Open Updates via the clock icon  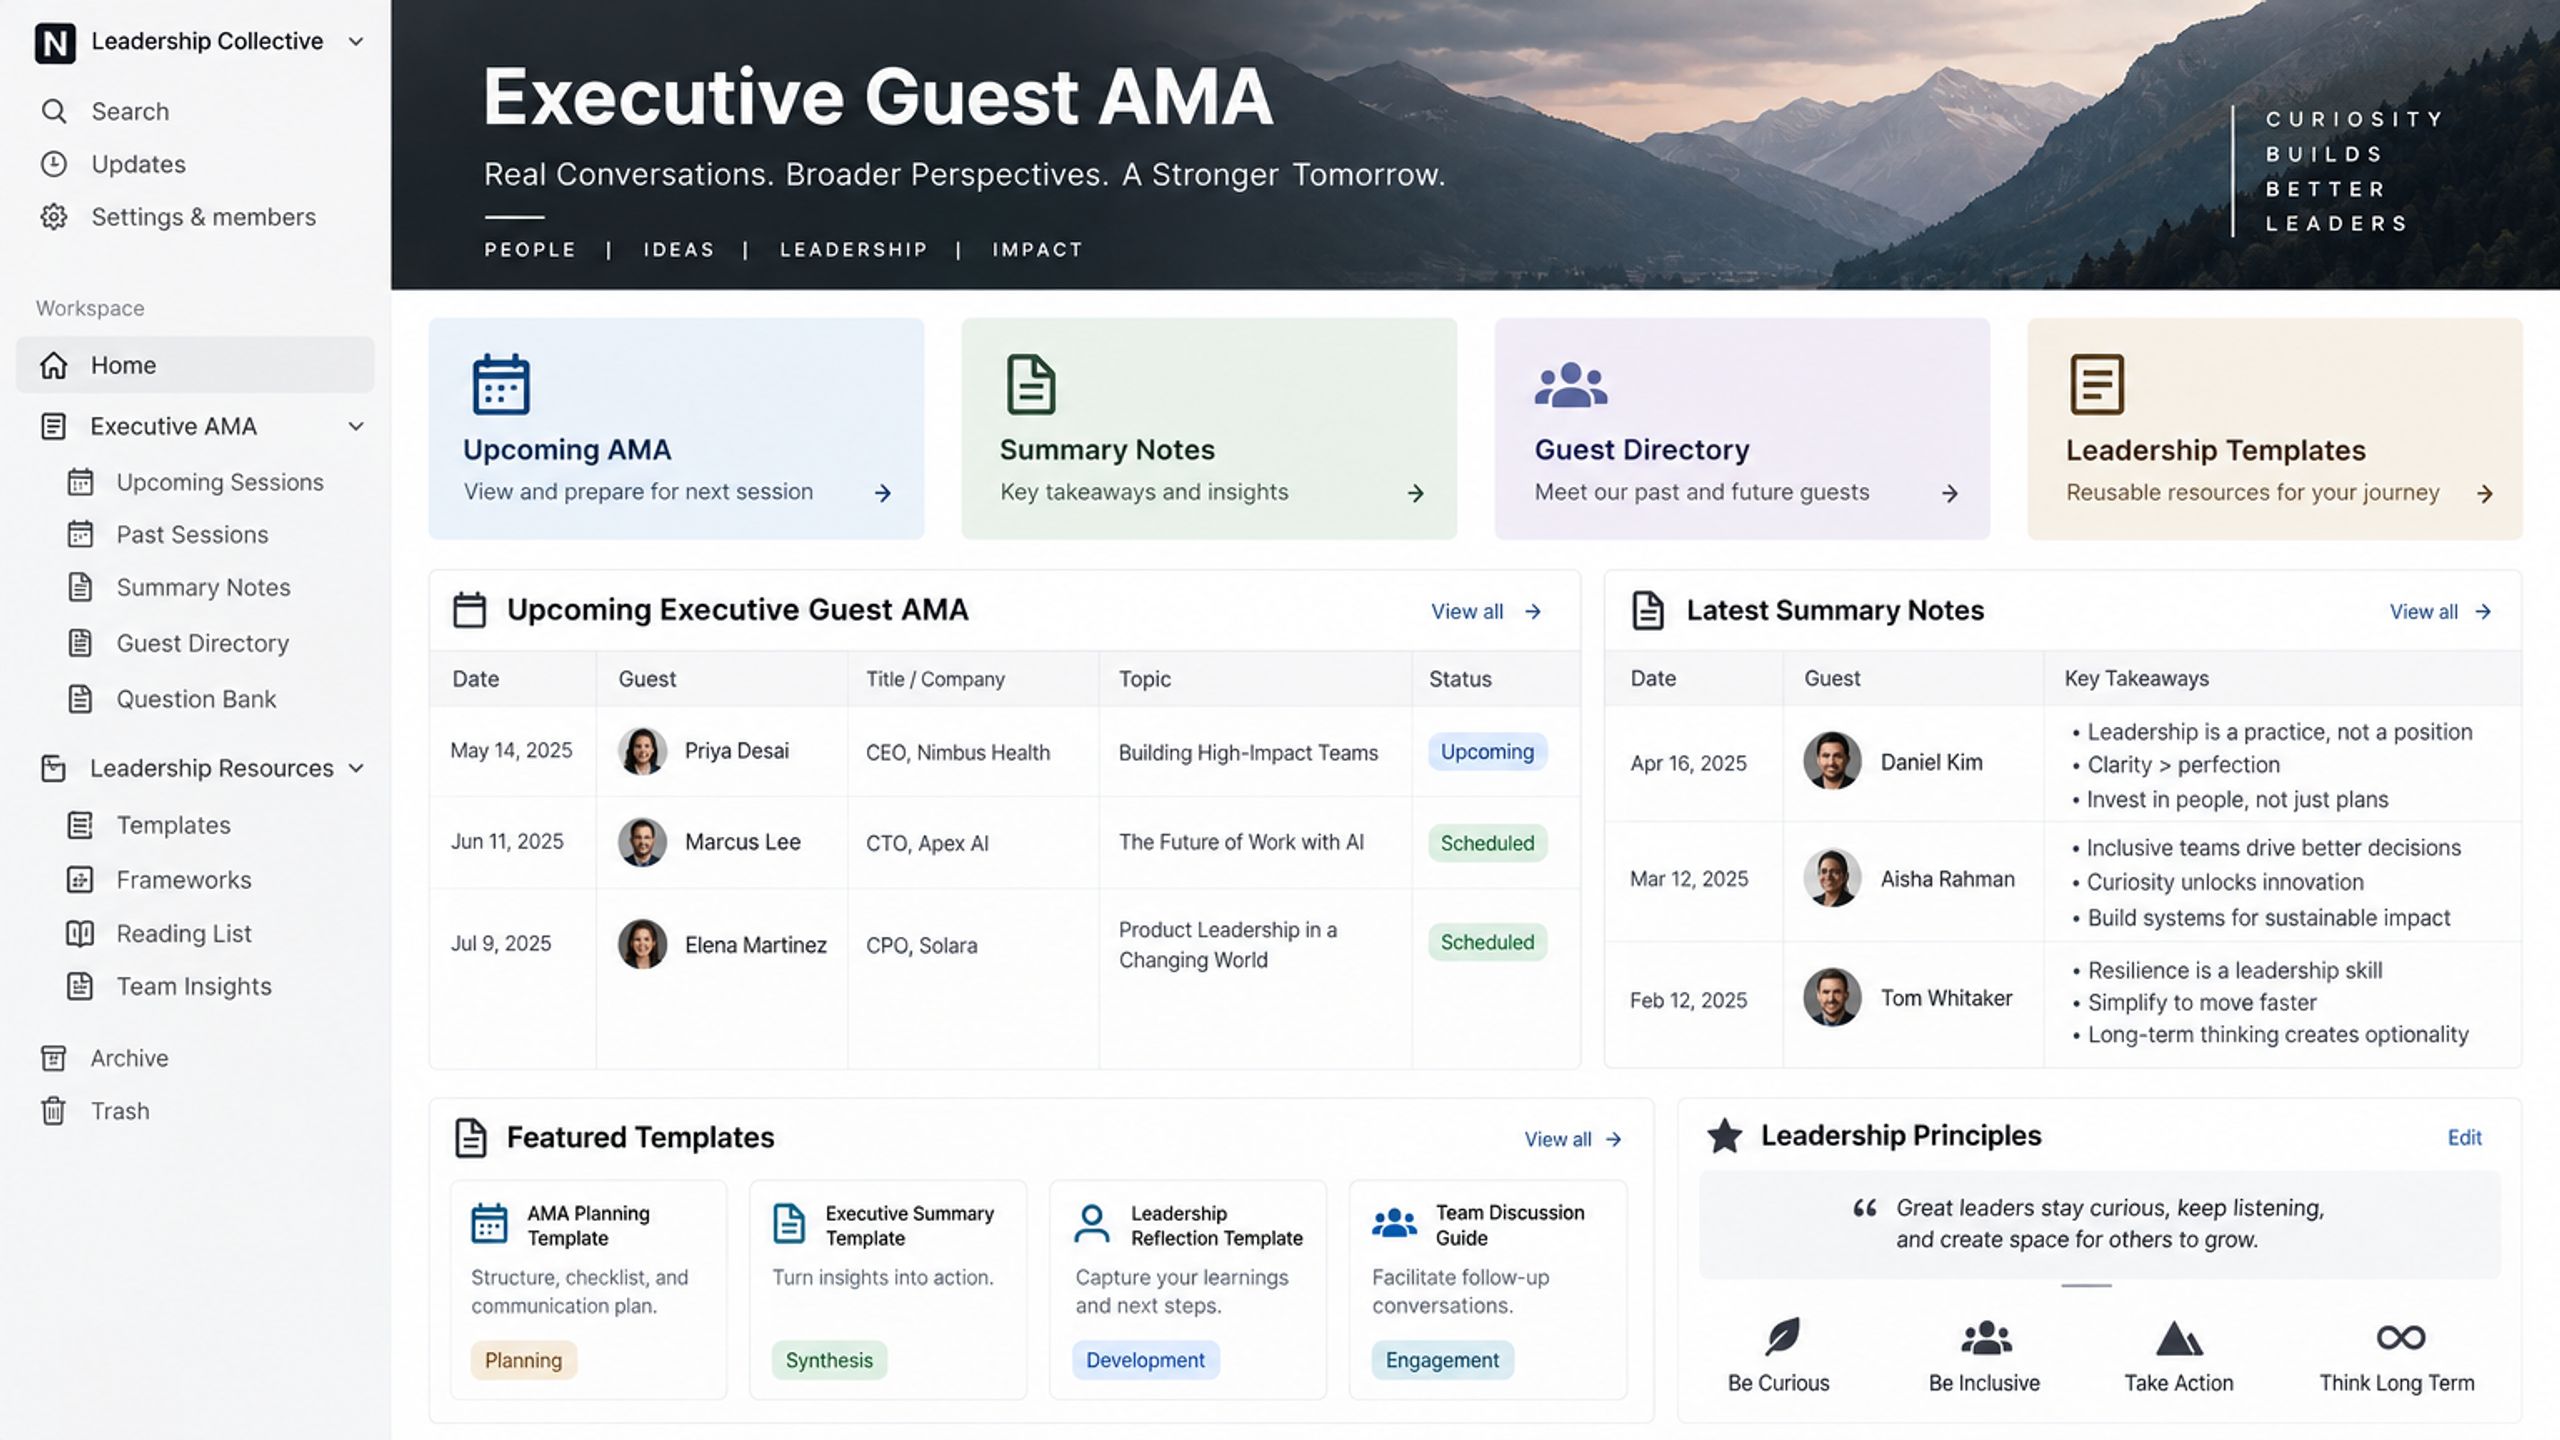[54, 164]
